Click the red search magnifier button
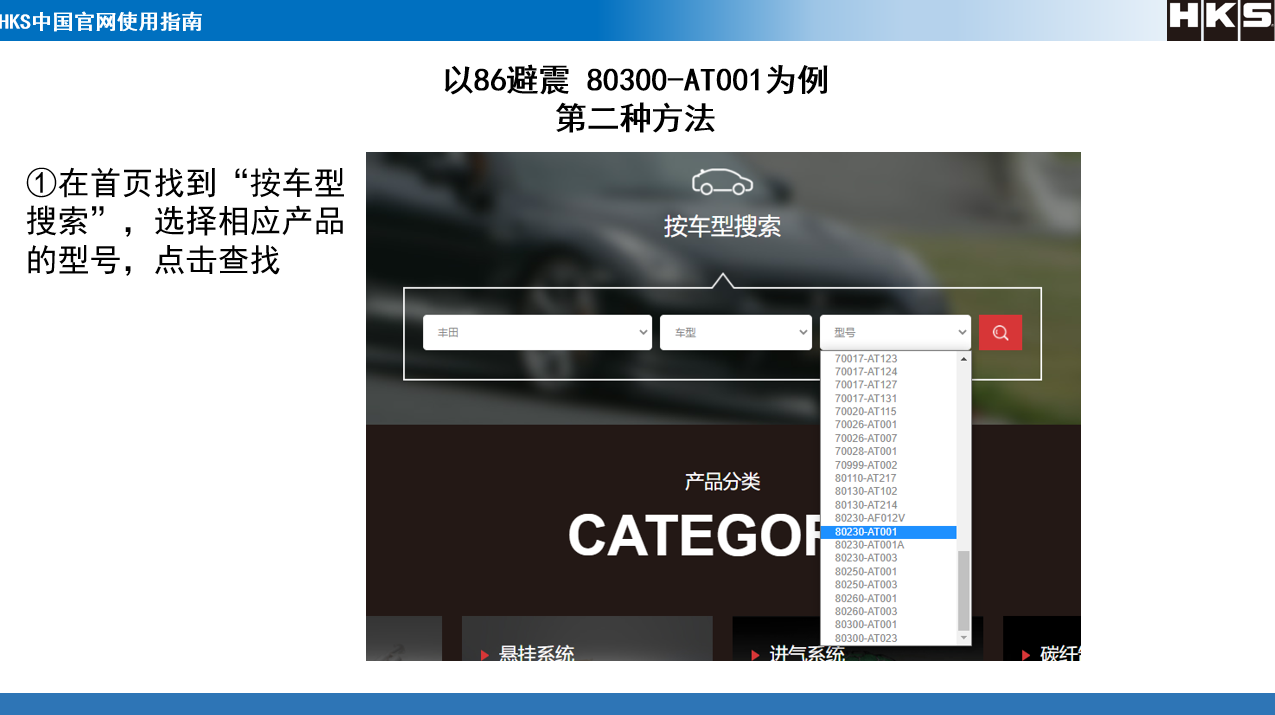This screenshot has width=1275, height=715. (x=1000, y=333)
